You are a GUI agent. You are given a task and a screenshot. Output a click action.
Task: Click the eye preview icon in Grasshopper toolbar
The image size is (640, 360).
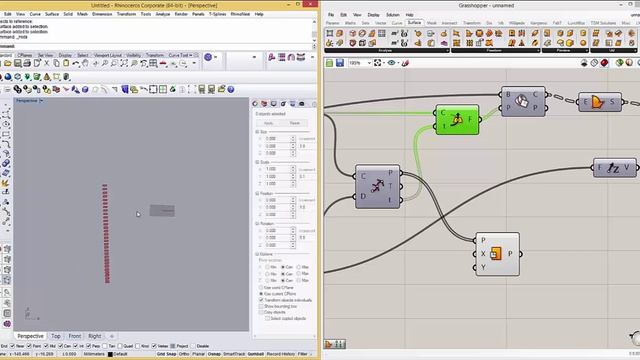click(391, 63)
